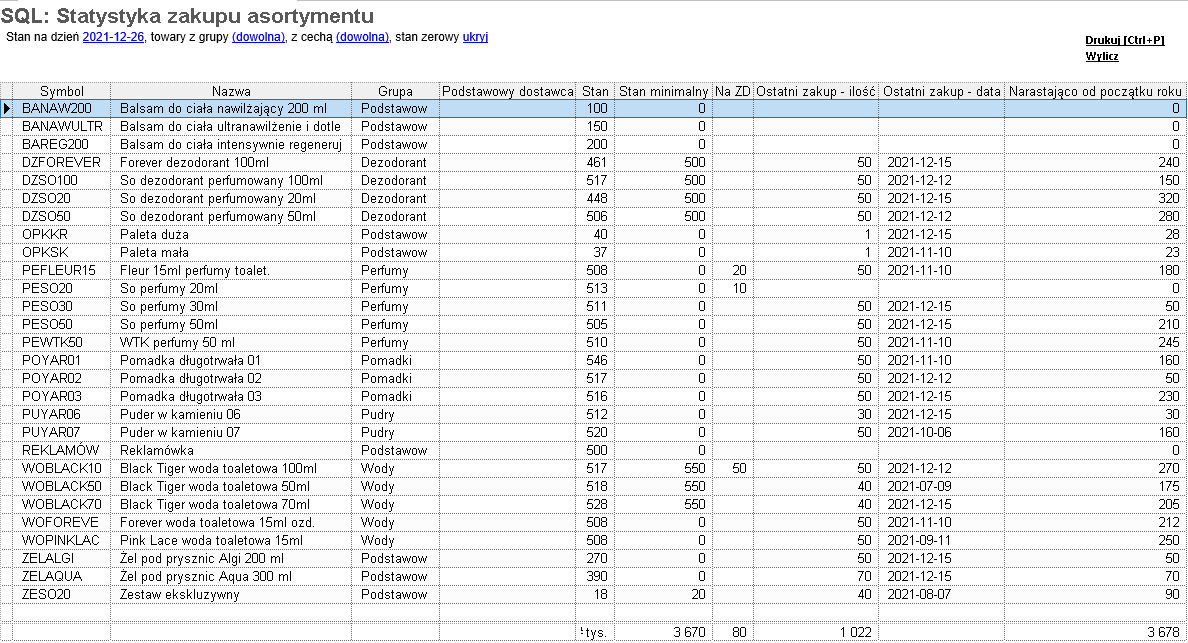Screen dimensions: 1188x643
Task: Click Drukuj [Ctrl+P] to print
Action: [x=1124, y=40]
